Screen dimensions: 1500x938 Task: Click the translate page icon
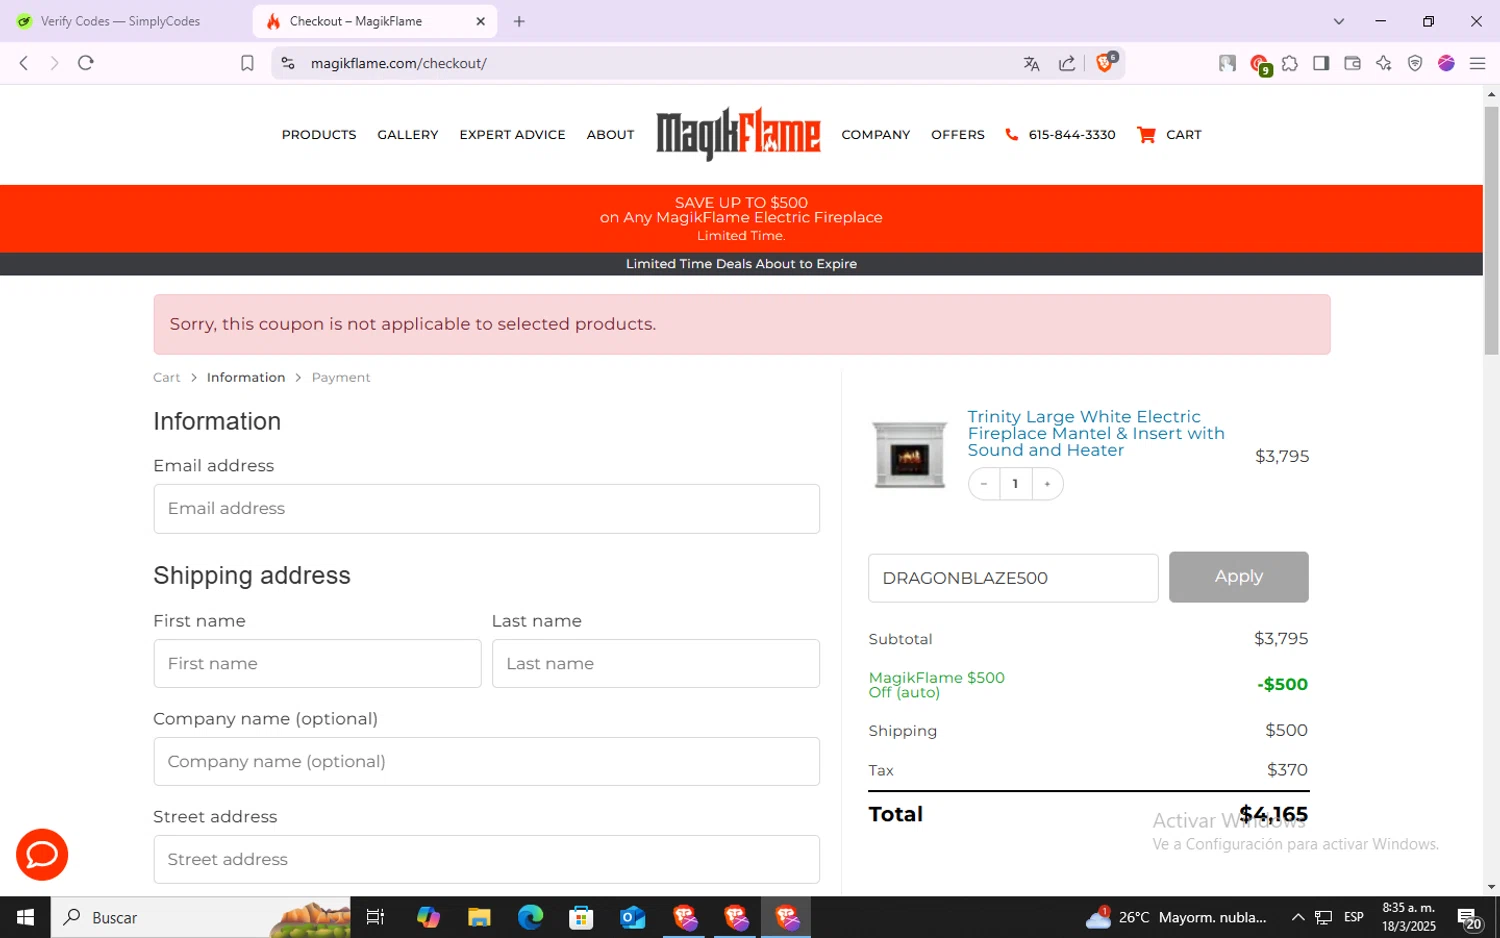(1032, 63)
